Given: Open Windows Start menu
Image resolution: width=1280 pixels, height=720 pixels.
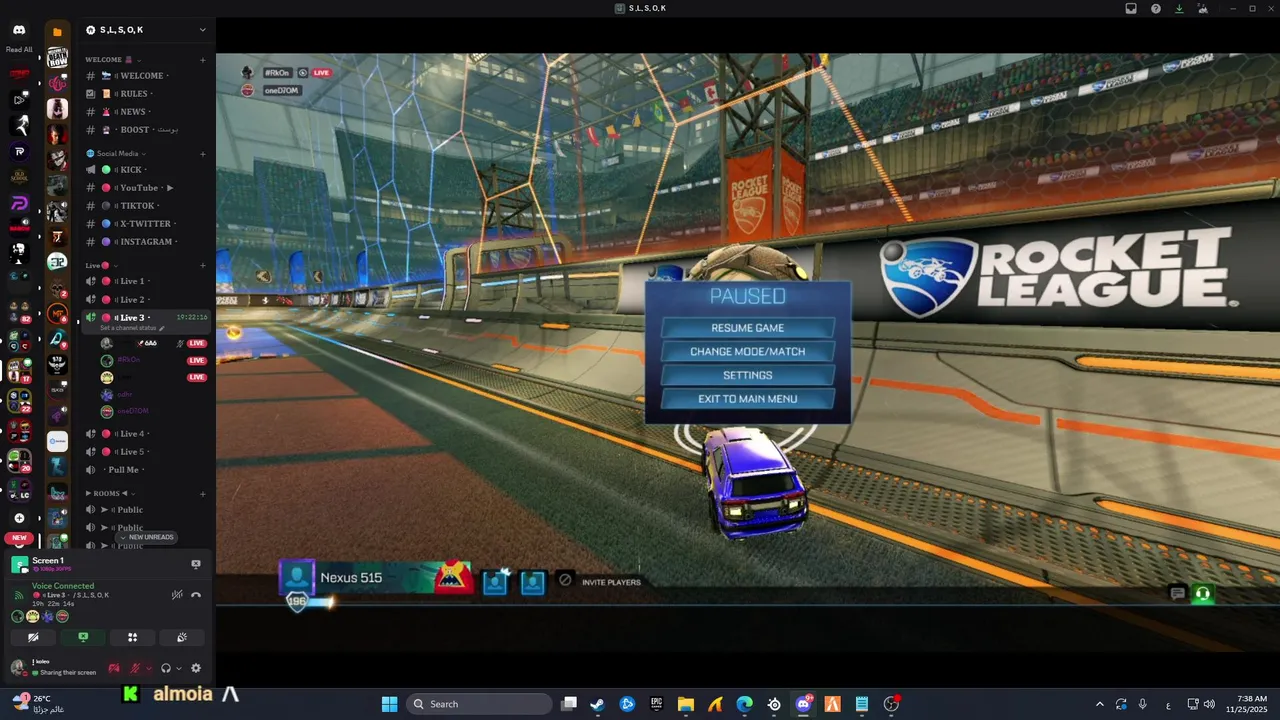Looking at the screenshot, I should 389,704.
